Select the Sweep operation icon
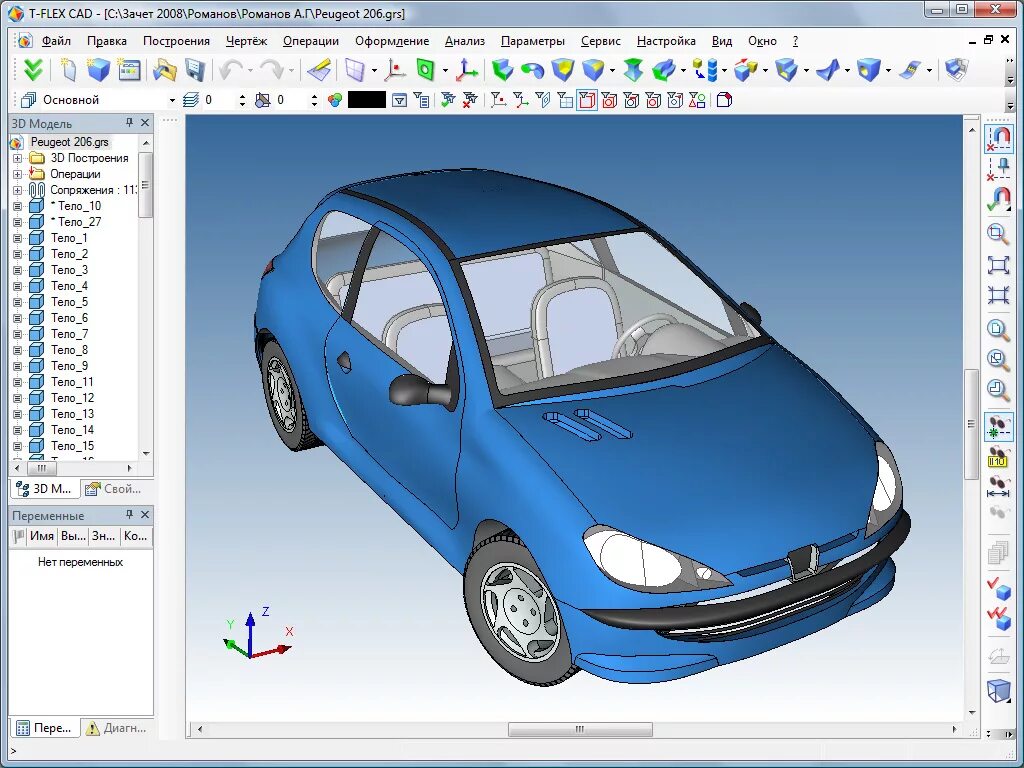This screenshot has width=1024, height=768. (664, 69)
